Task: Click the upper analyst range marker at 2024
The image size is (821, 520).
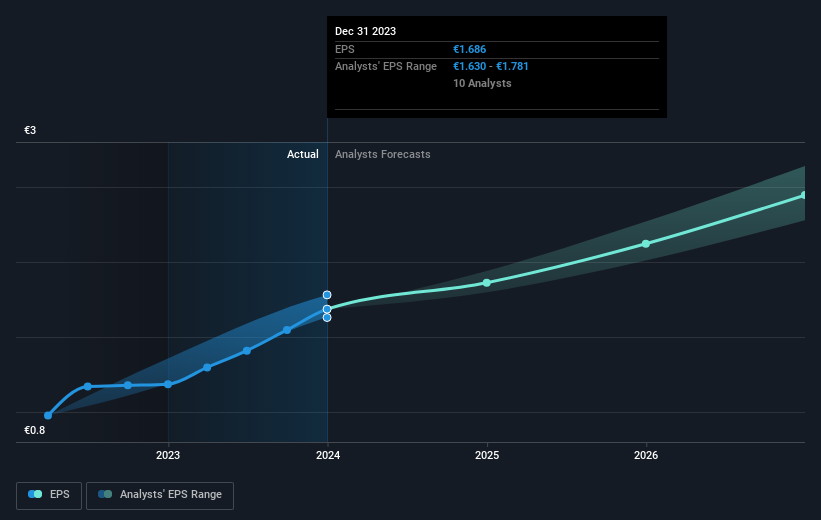Action: (327, 295)
